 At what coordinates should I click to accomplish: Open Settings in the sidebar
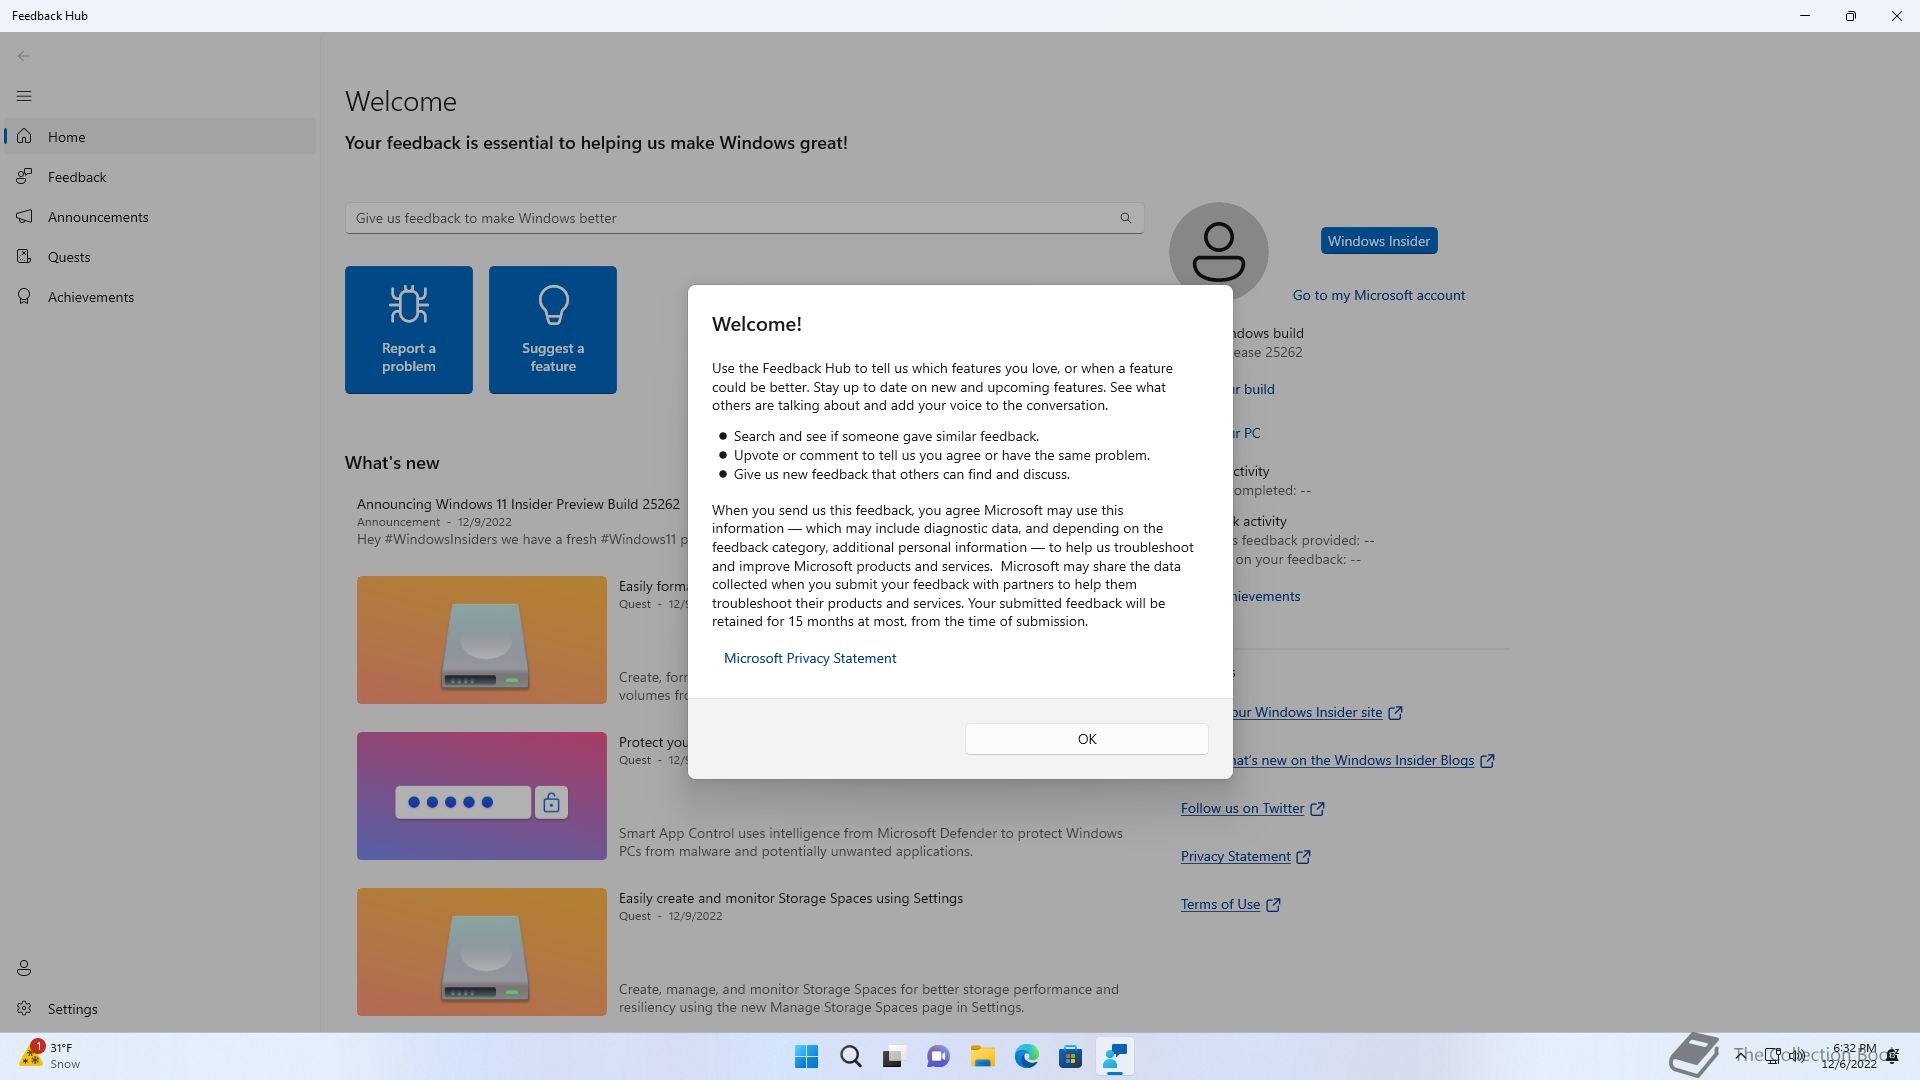[160, 1009]
